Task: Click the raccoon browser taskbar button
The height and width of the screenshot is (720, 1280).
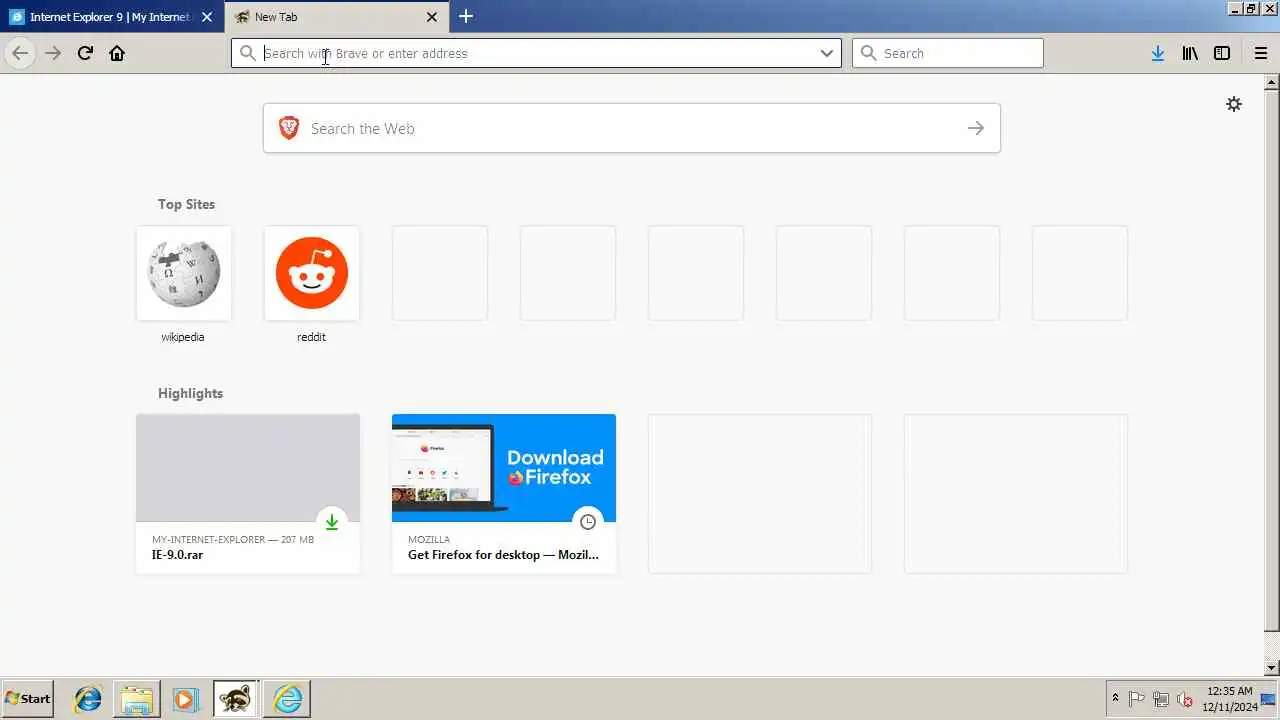Action: (236, 699)
